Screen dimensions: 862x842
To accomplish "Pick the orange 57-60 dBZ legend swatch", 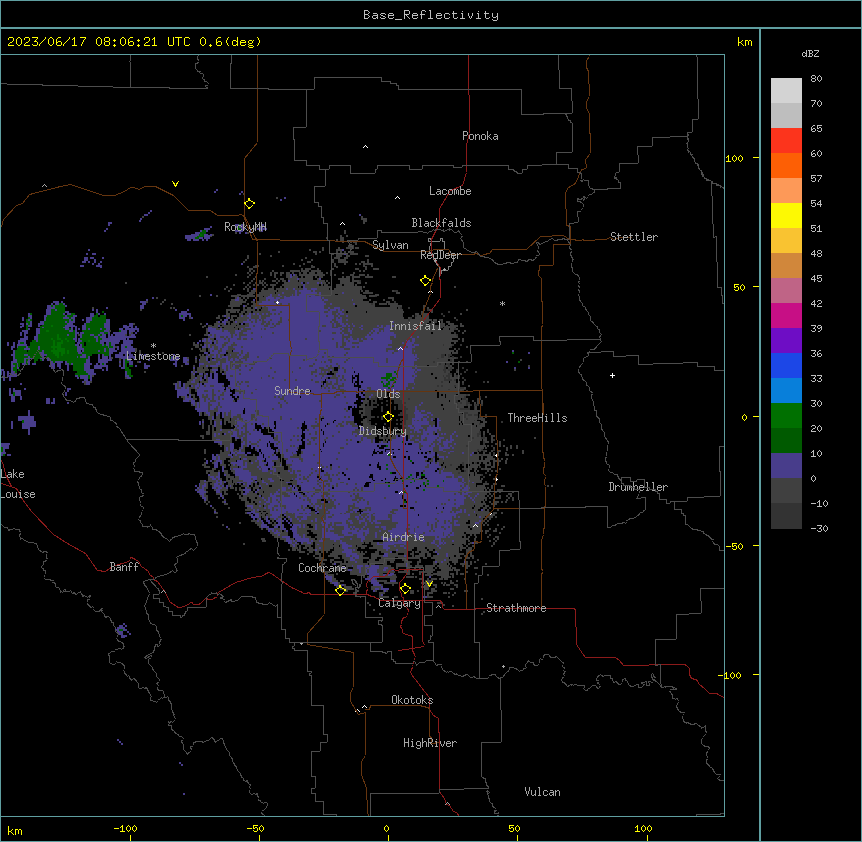I will (786, 165).
